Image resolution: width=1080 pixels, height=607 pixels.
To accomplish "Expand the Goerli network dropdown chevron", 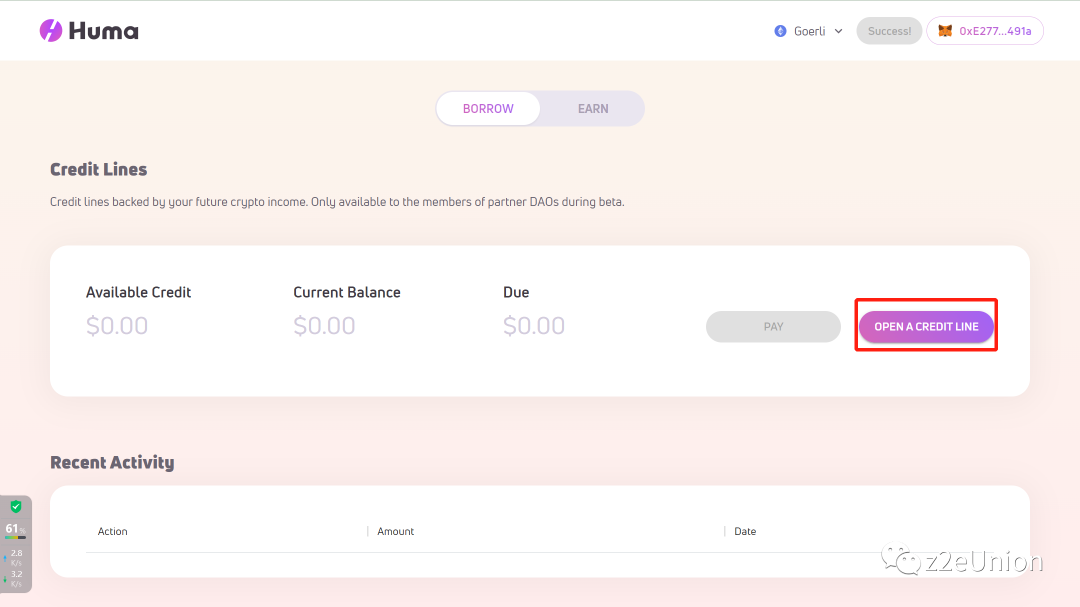I will point(838,31).
